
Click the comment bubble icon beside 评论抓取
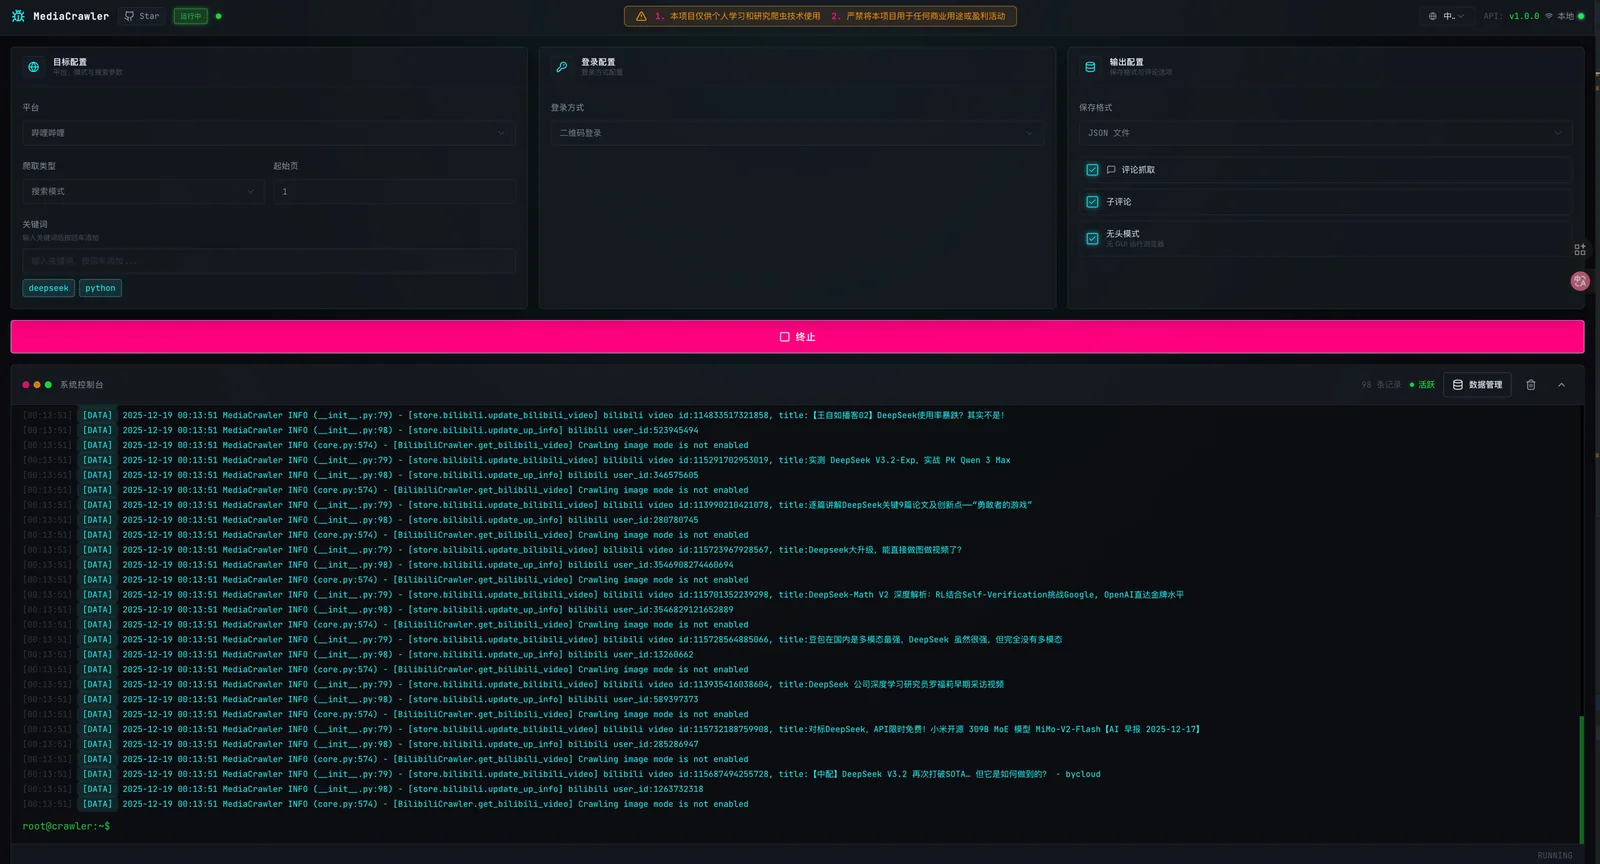1111,170
